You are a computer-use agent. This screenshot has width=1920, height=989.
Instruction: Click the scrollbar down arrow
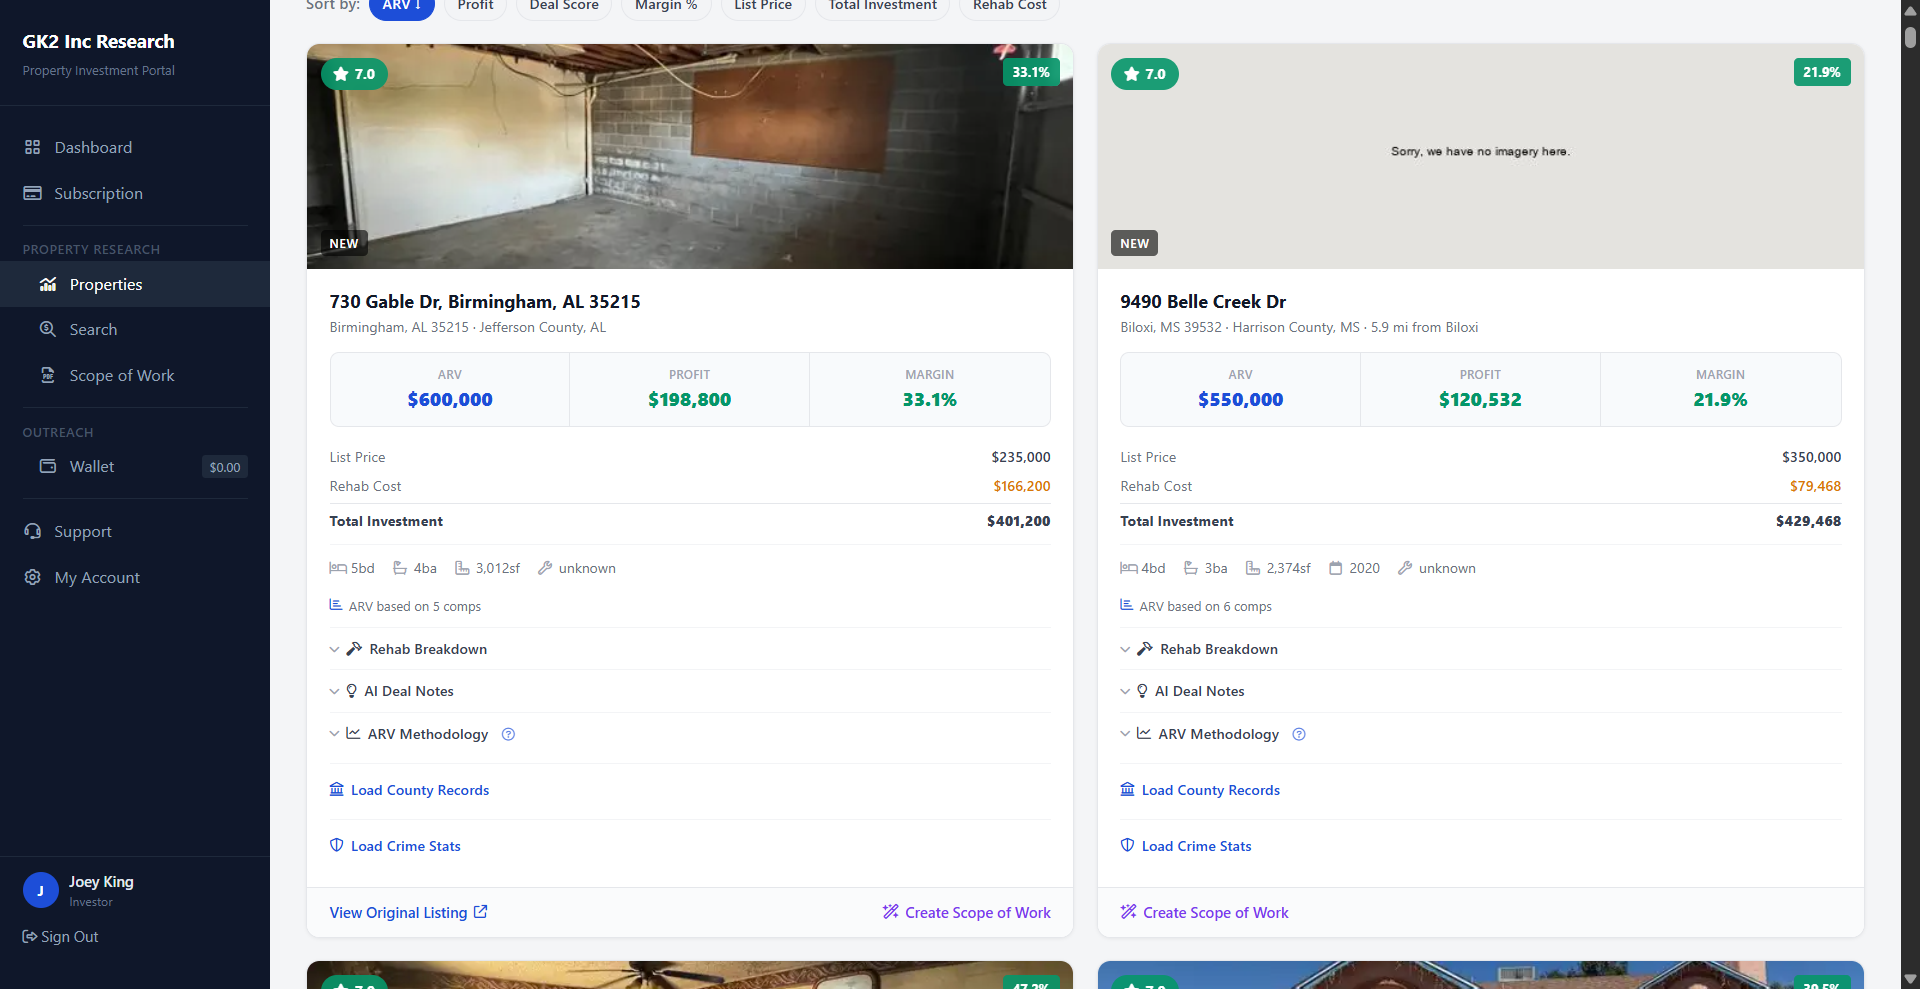(x=1908, y=979)
